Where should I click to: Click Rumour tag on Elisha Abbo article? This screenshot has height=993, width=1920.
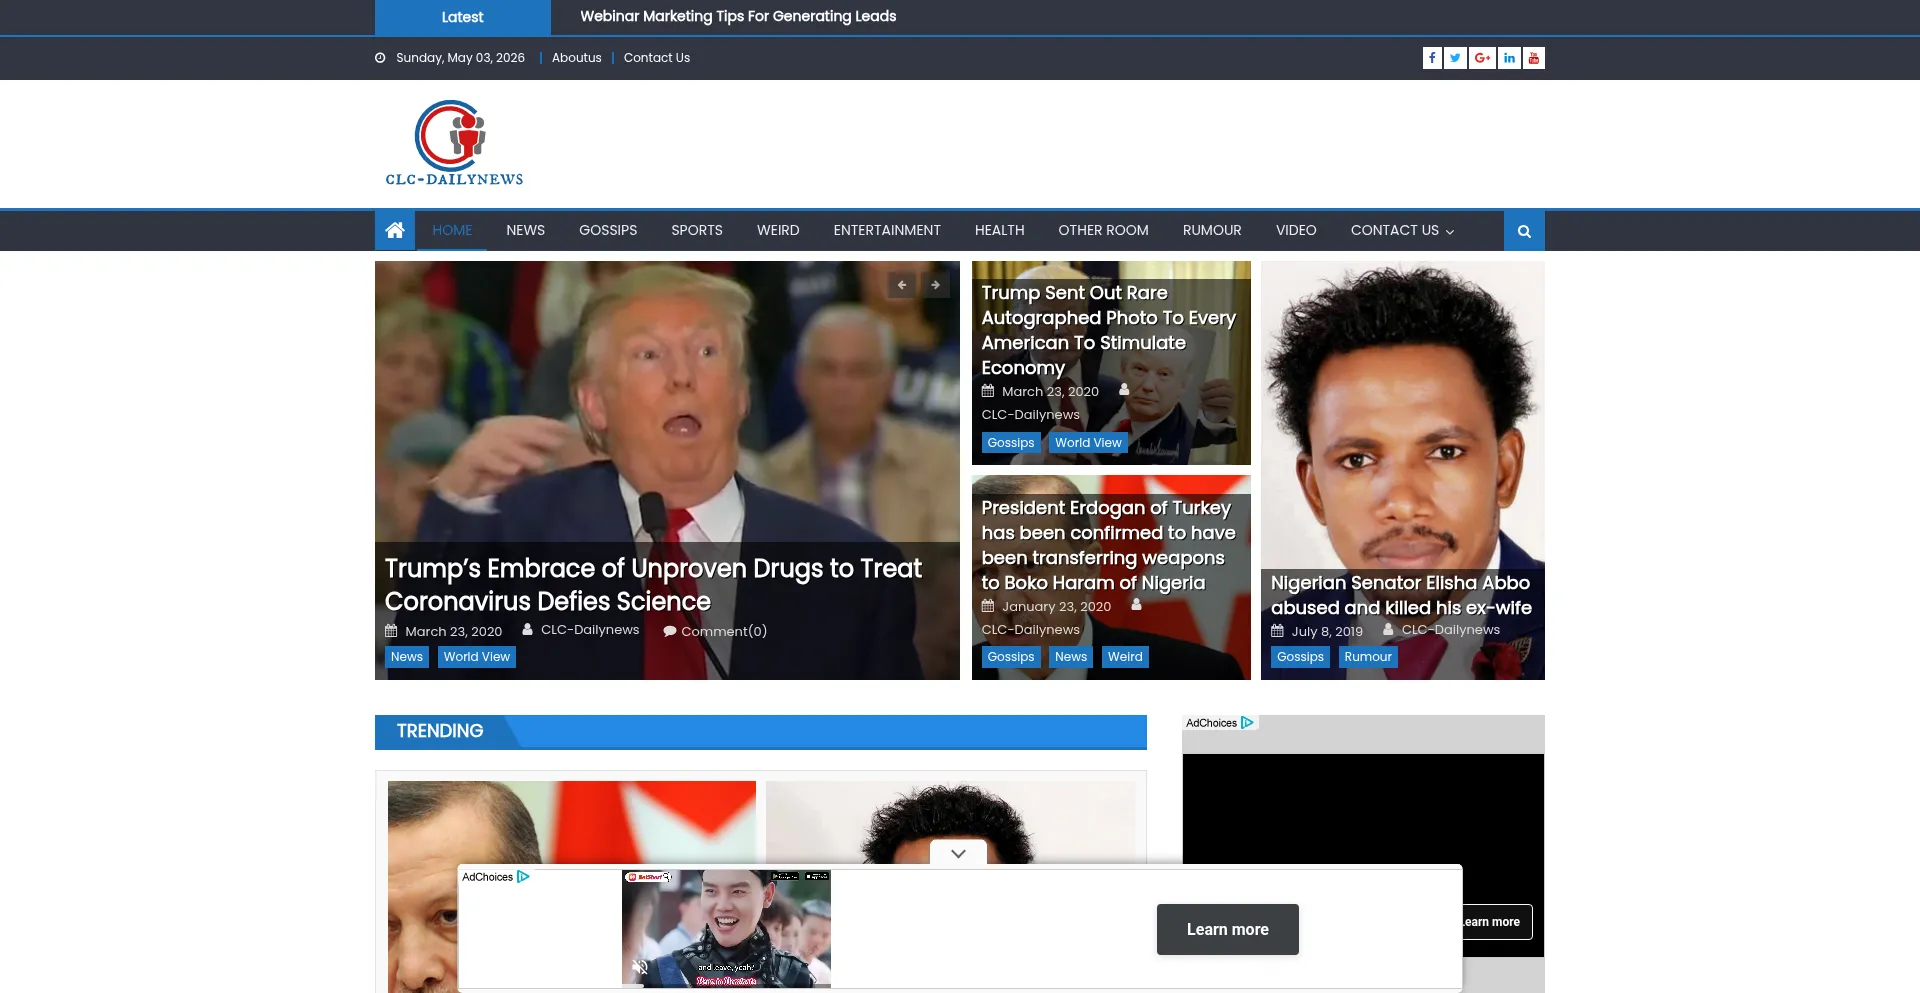(1368, 657)
